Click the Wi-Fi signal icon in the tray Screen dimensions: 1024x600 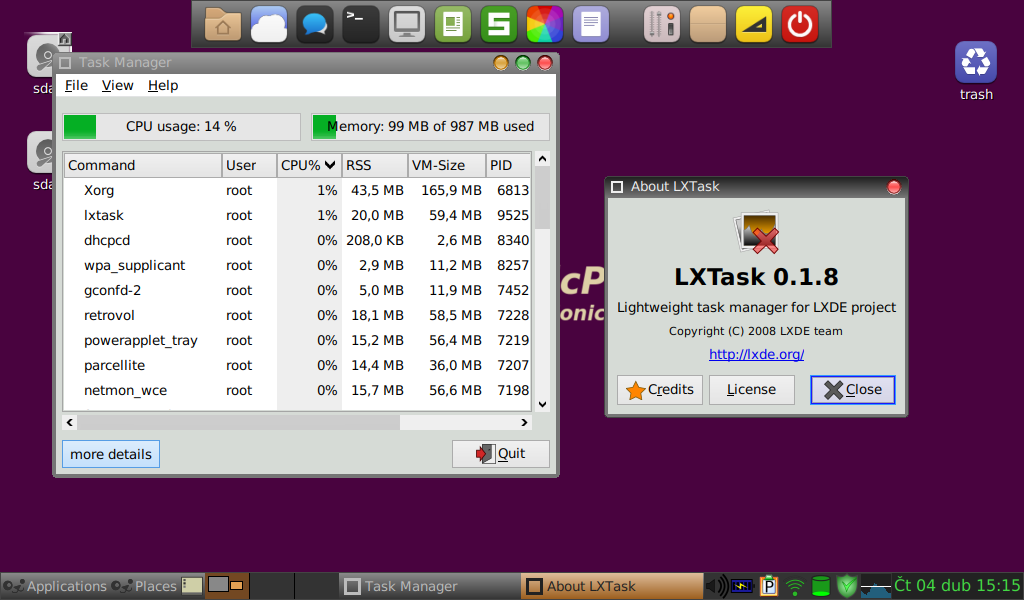[x=794, y=586]
